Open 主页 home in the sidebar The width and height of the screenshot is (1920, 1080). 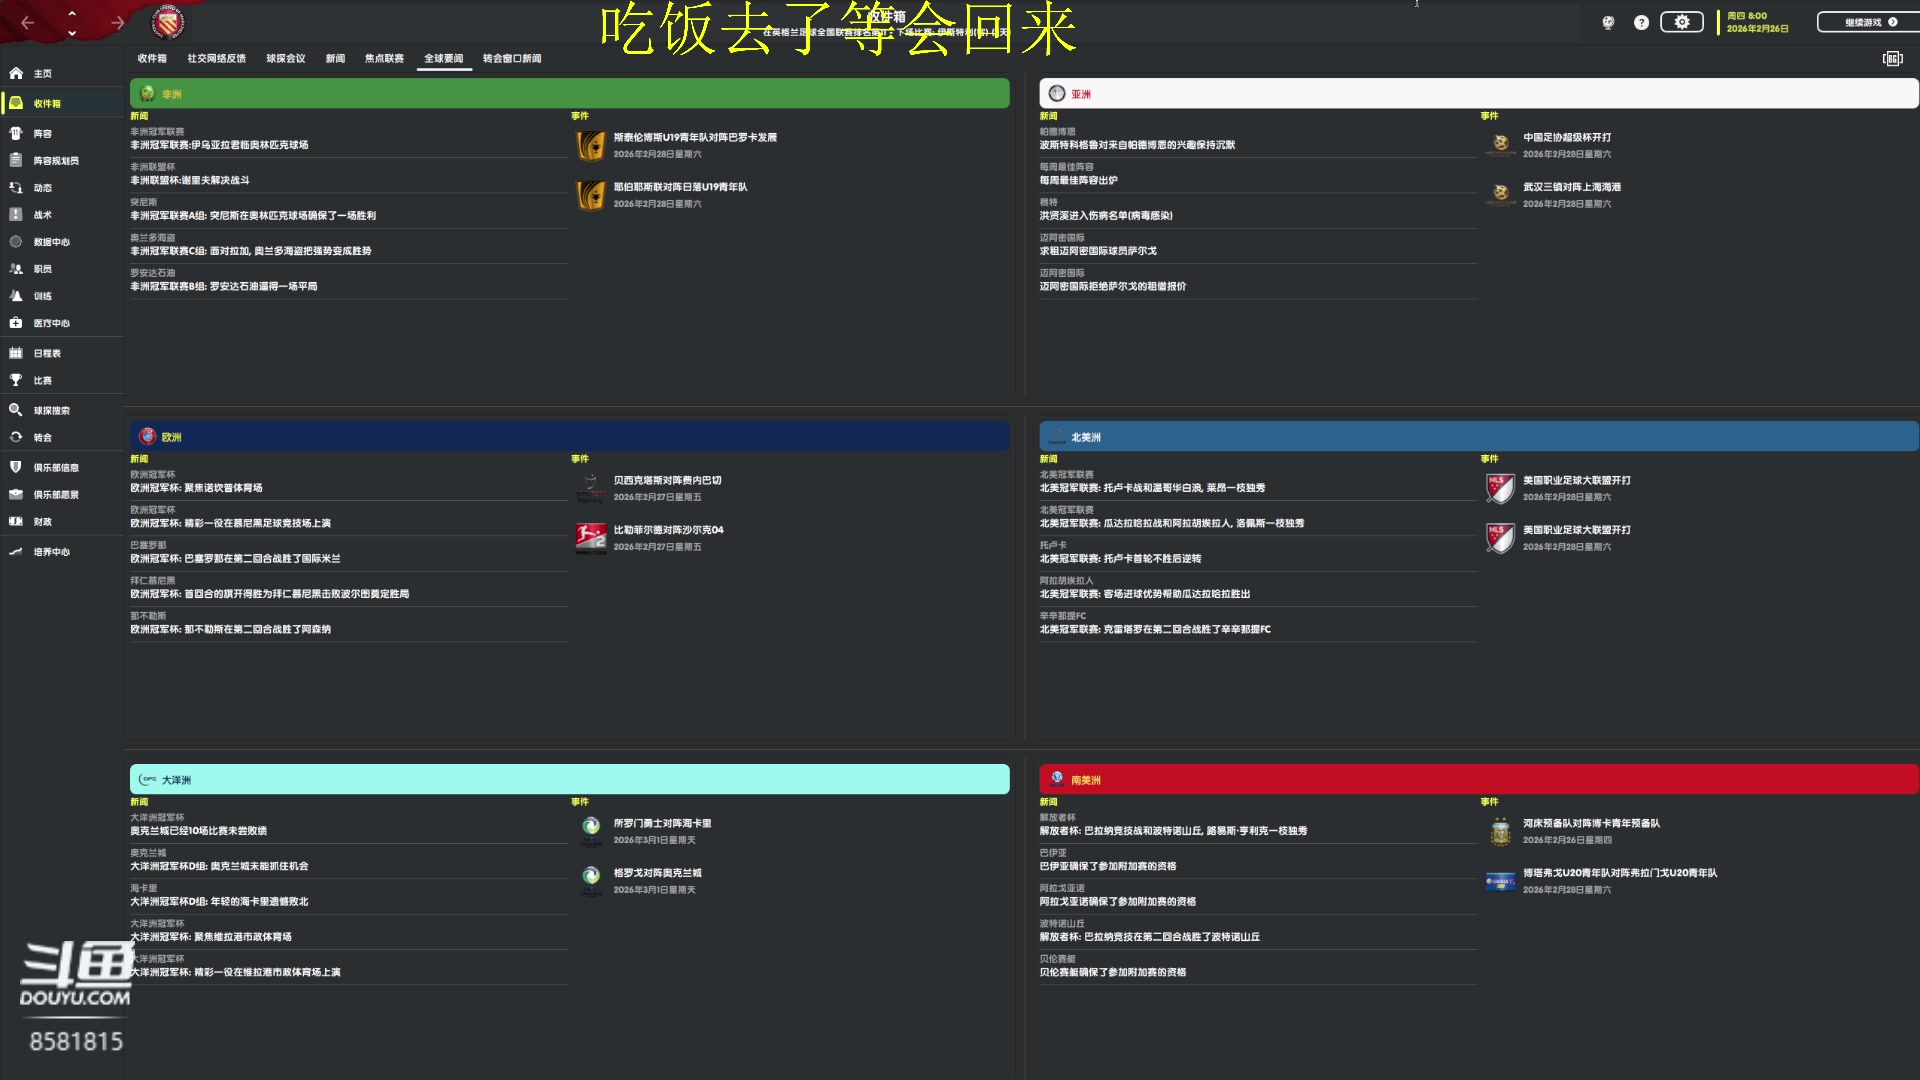click(x=42, y=74)
